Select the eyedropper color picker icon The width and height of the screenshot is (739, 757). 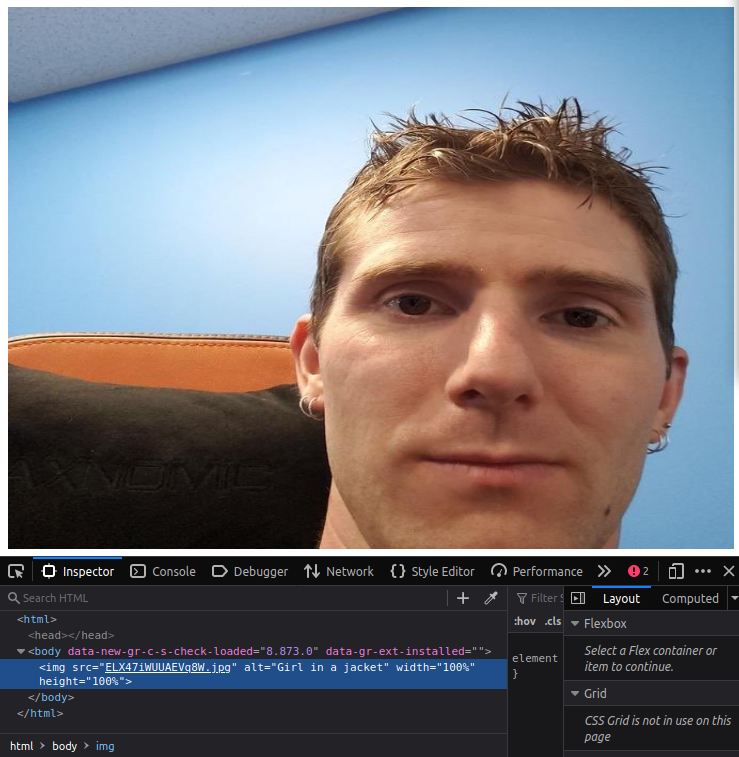491,598
